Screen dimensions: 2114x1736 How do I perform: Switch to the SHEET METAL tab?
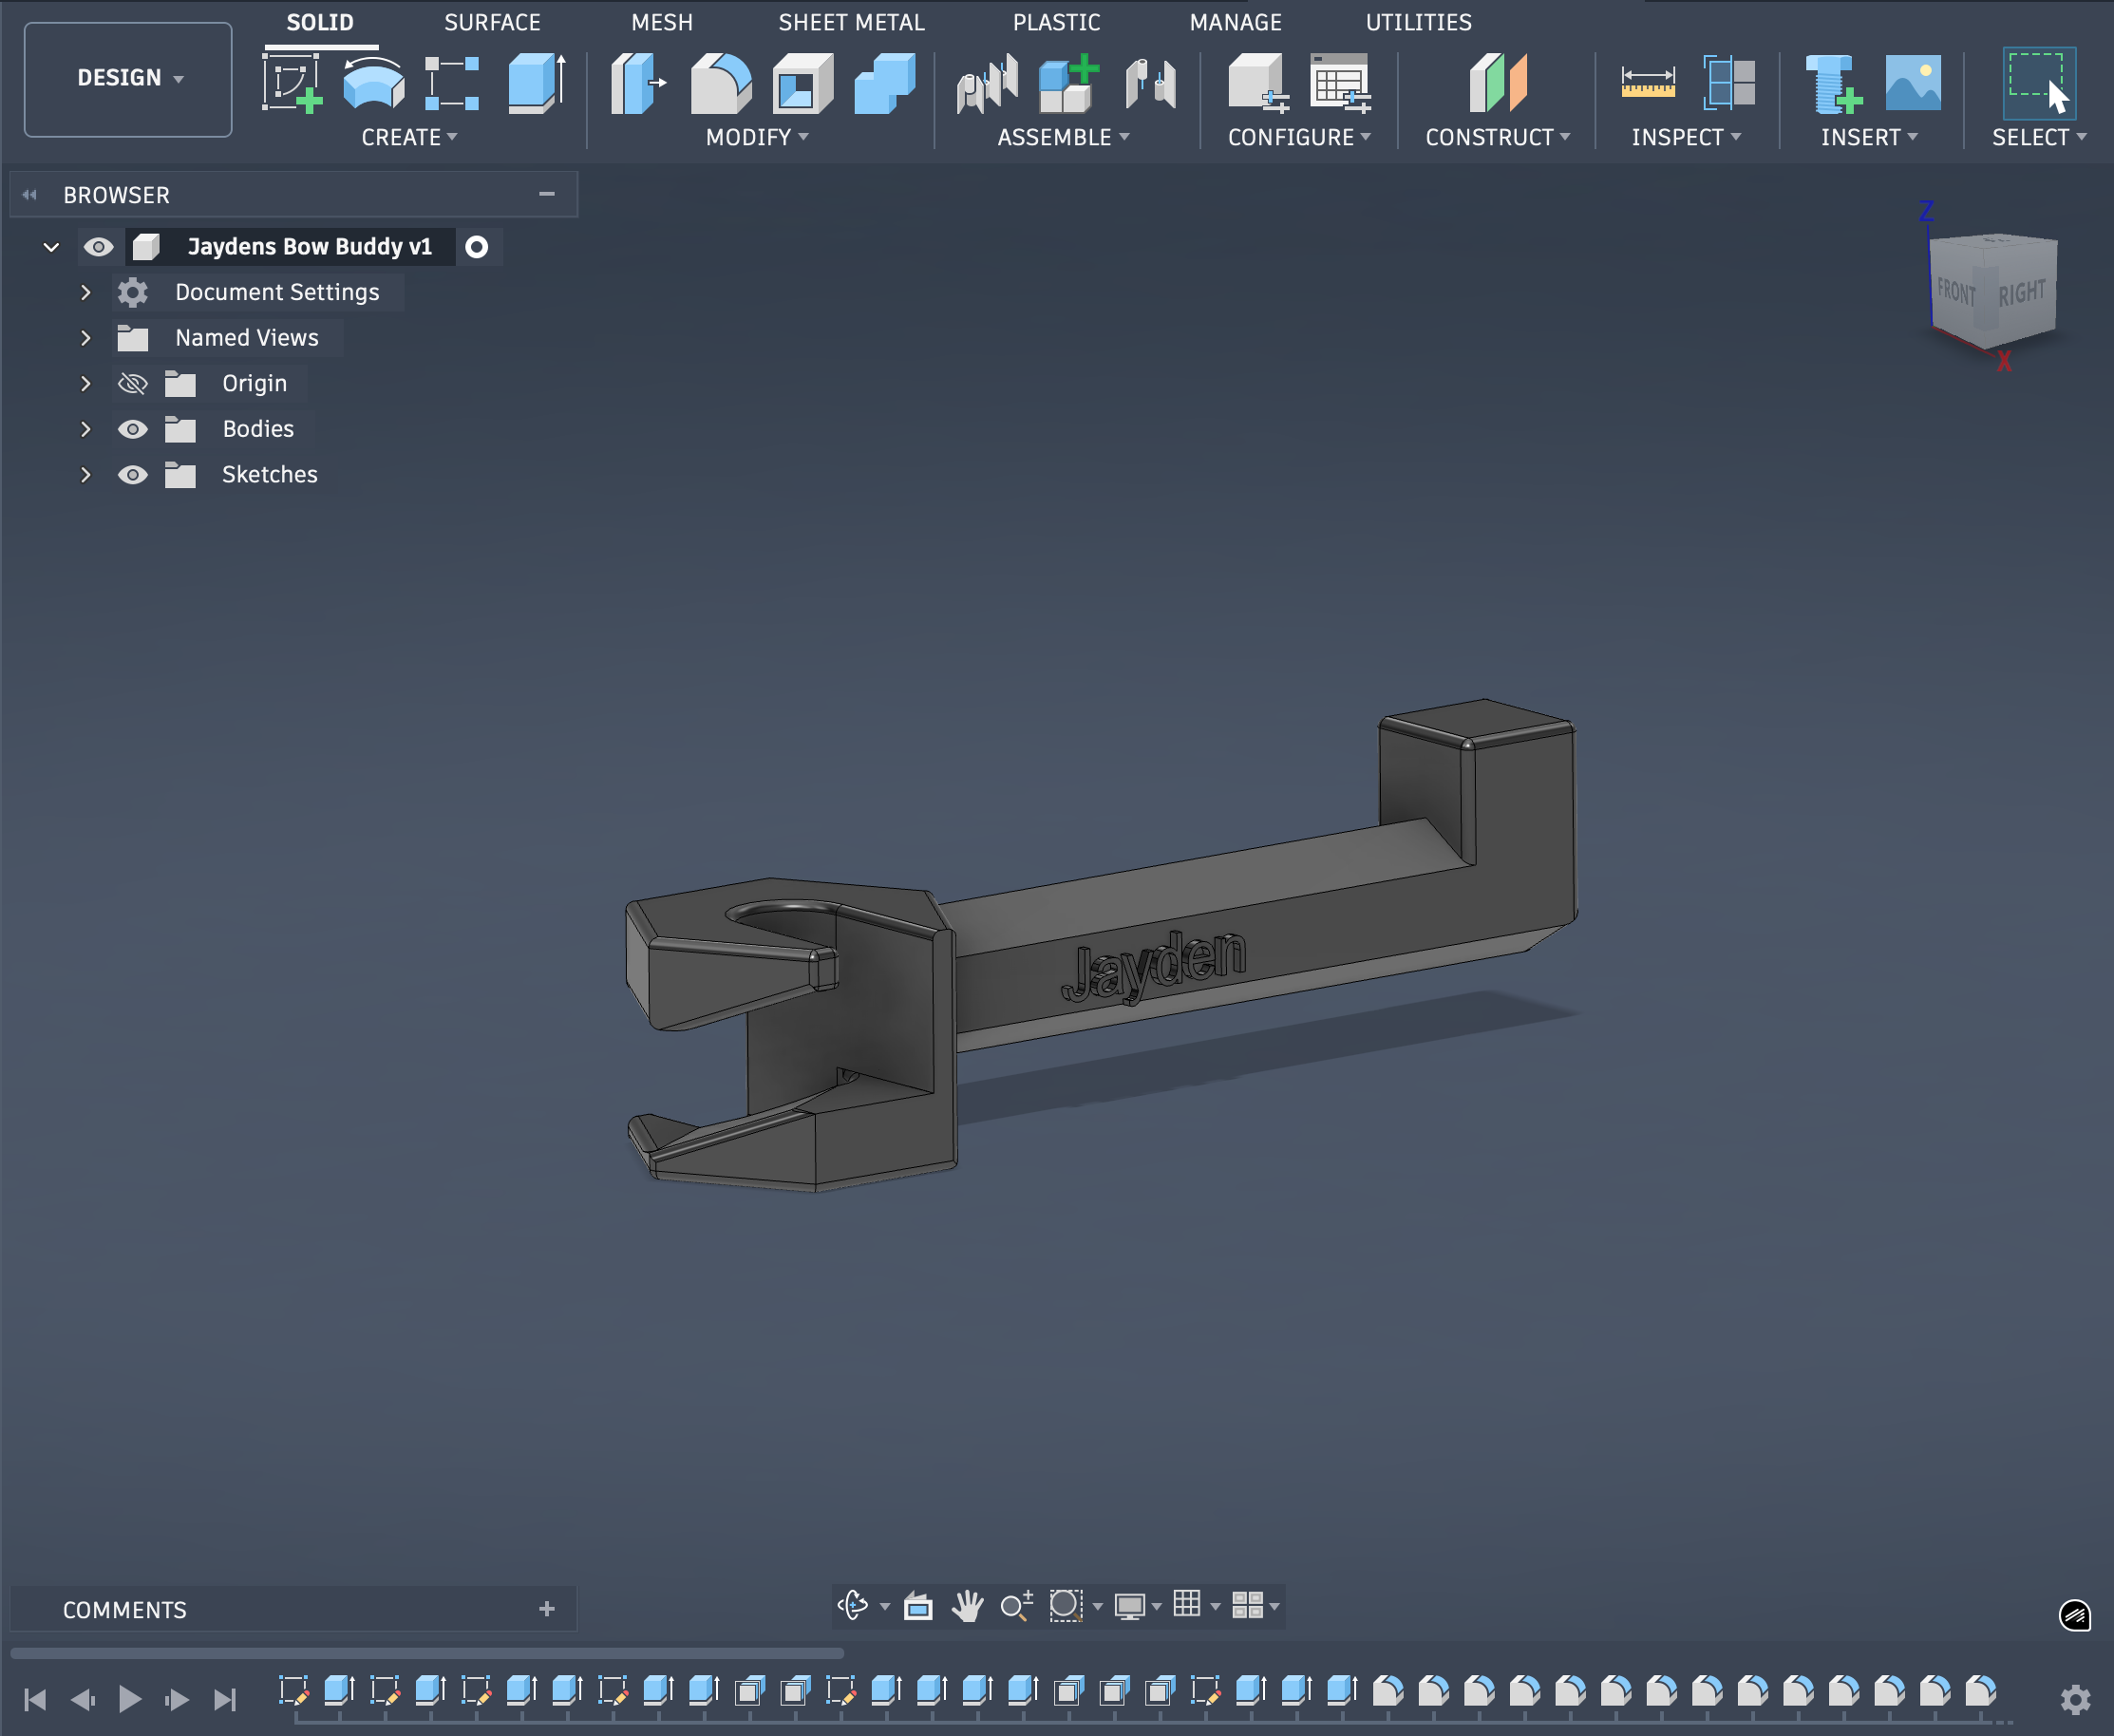[x=851, y=22]
